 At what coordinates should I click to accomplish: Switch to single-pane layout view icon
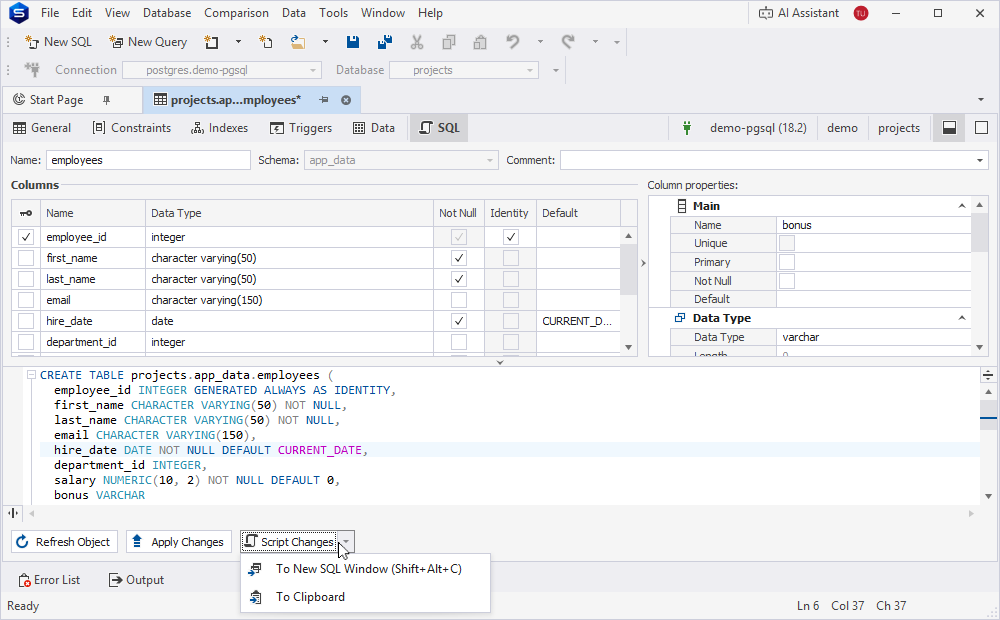coord(982,128)
